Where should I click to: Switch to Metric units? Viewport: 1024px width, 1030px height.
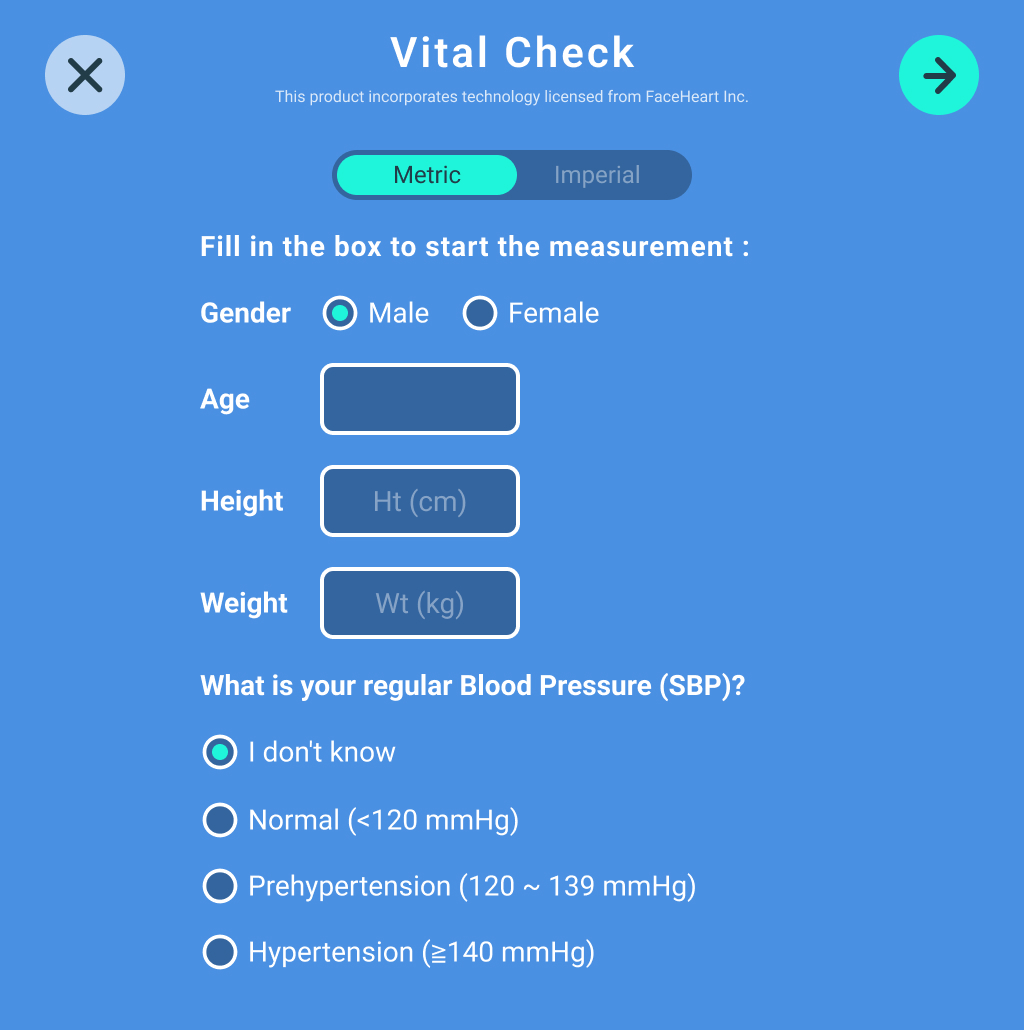pos(427,175)
